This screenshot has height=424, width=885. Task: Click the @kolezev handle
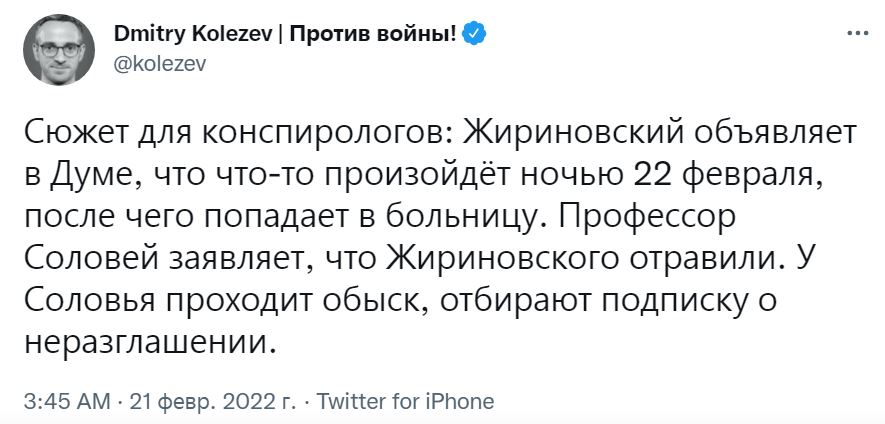[x=160, y=64]
